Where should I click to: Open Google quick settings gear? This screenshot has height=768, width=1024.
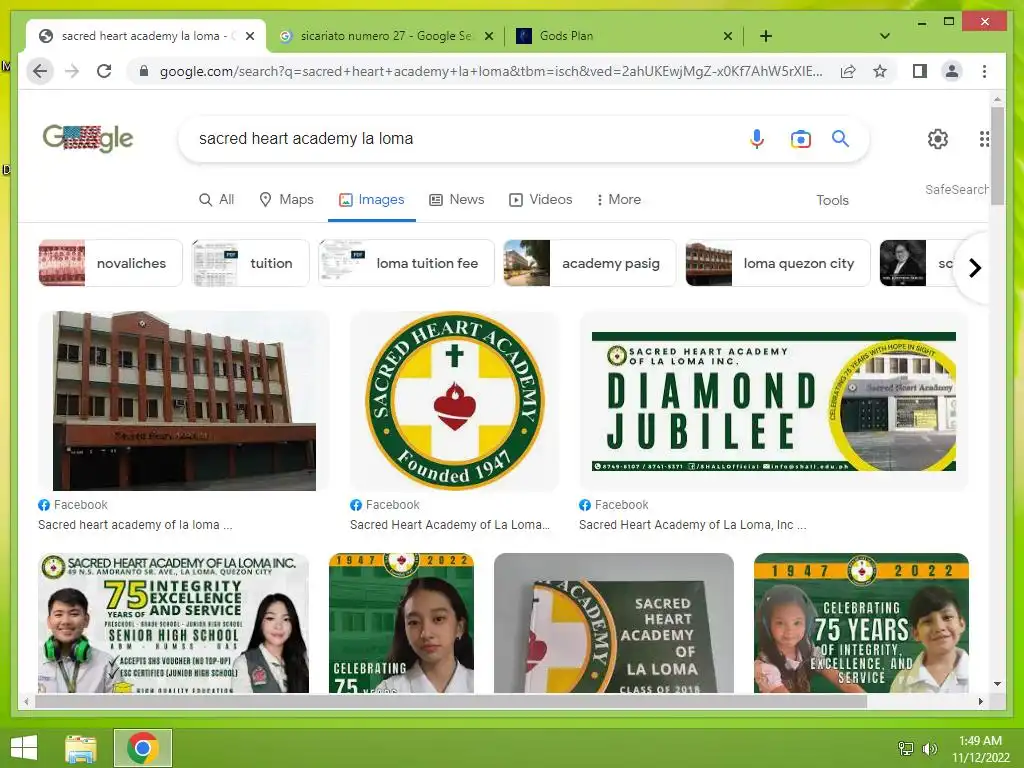[x=938, y=138]
